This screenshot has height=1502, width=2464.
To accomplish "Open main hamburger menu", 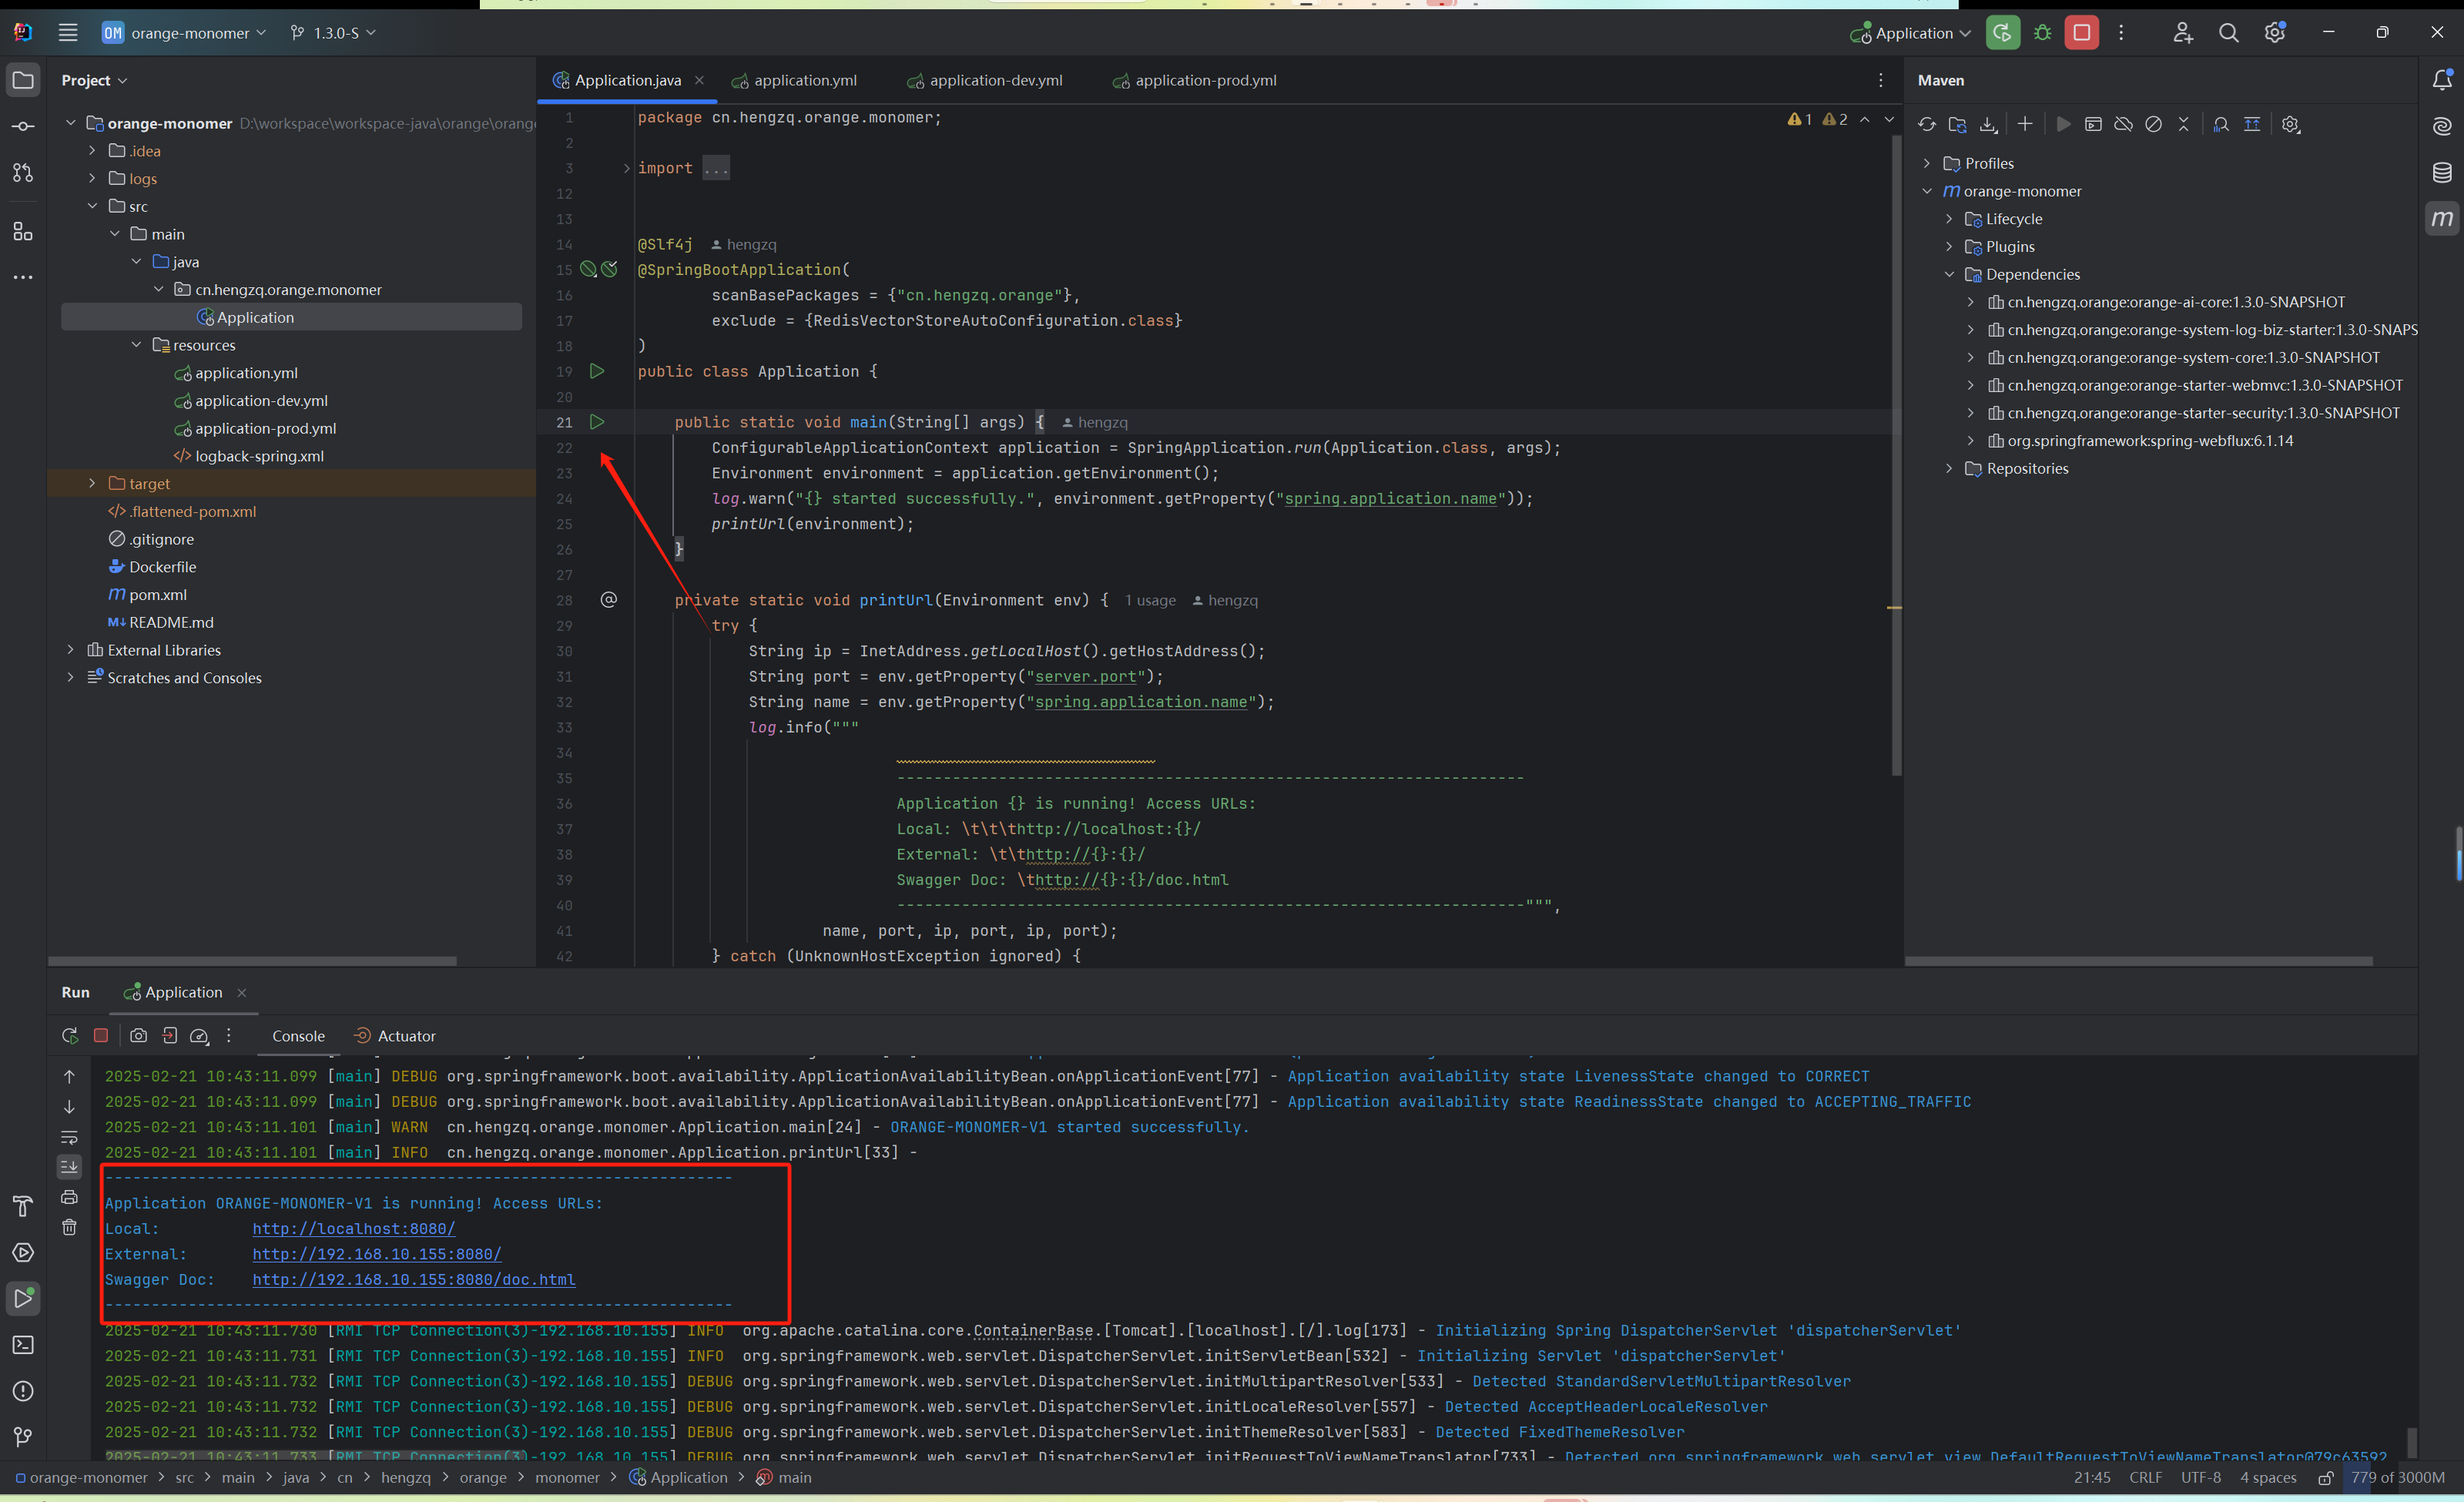I will point(68,33).
